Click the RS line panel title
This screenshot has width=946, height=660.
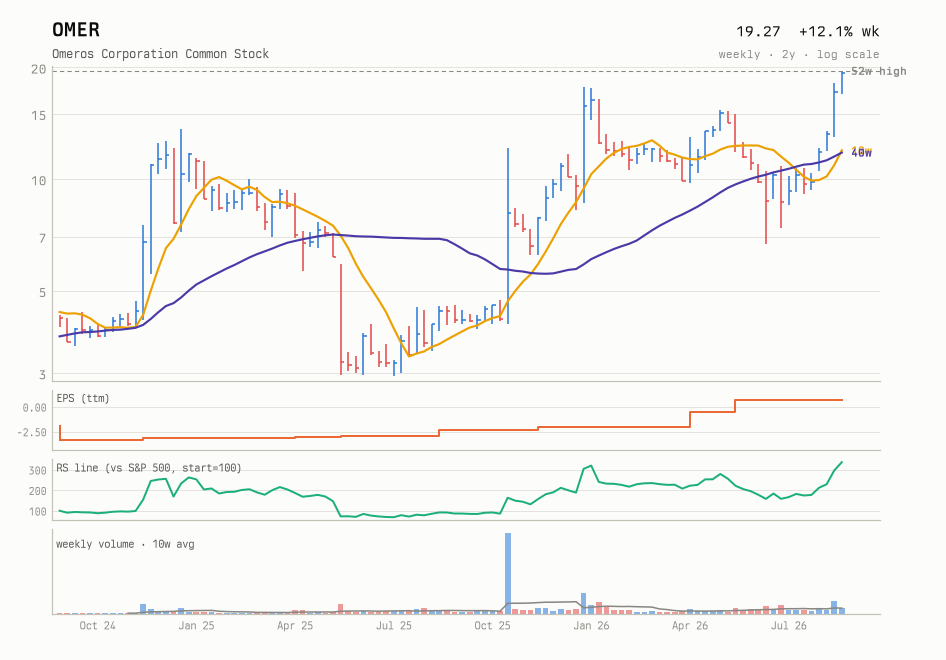pos(148,468)
